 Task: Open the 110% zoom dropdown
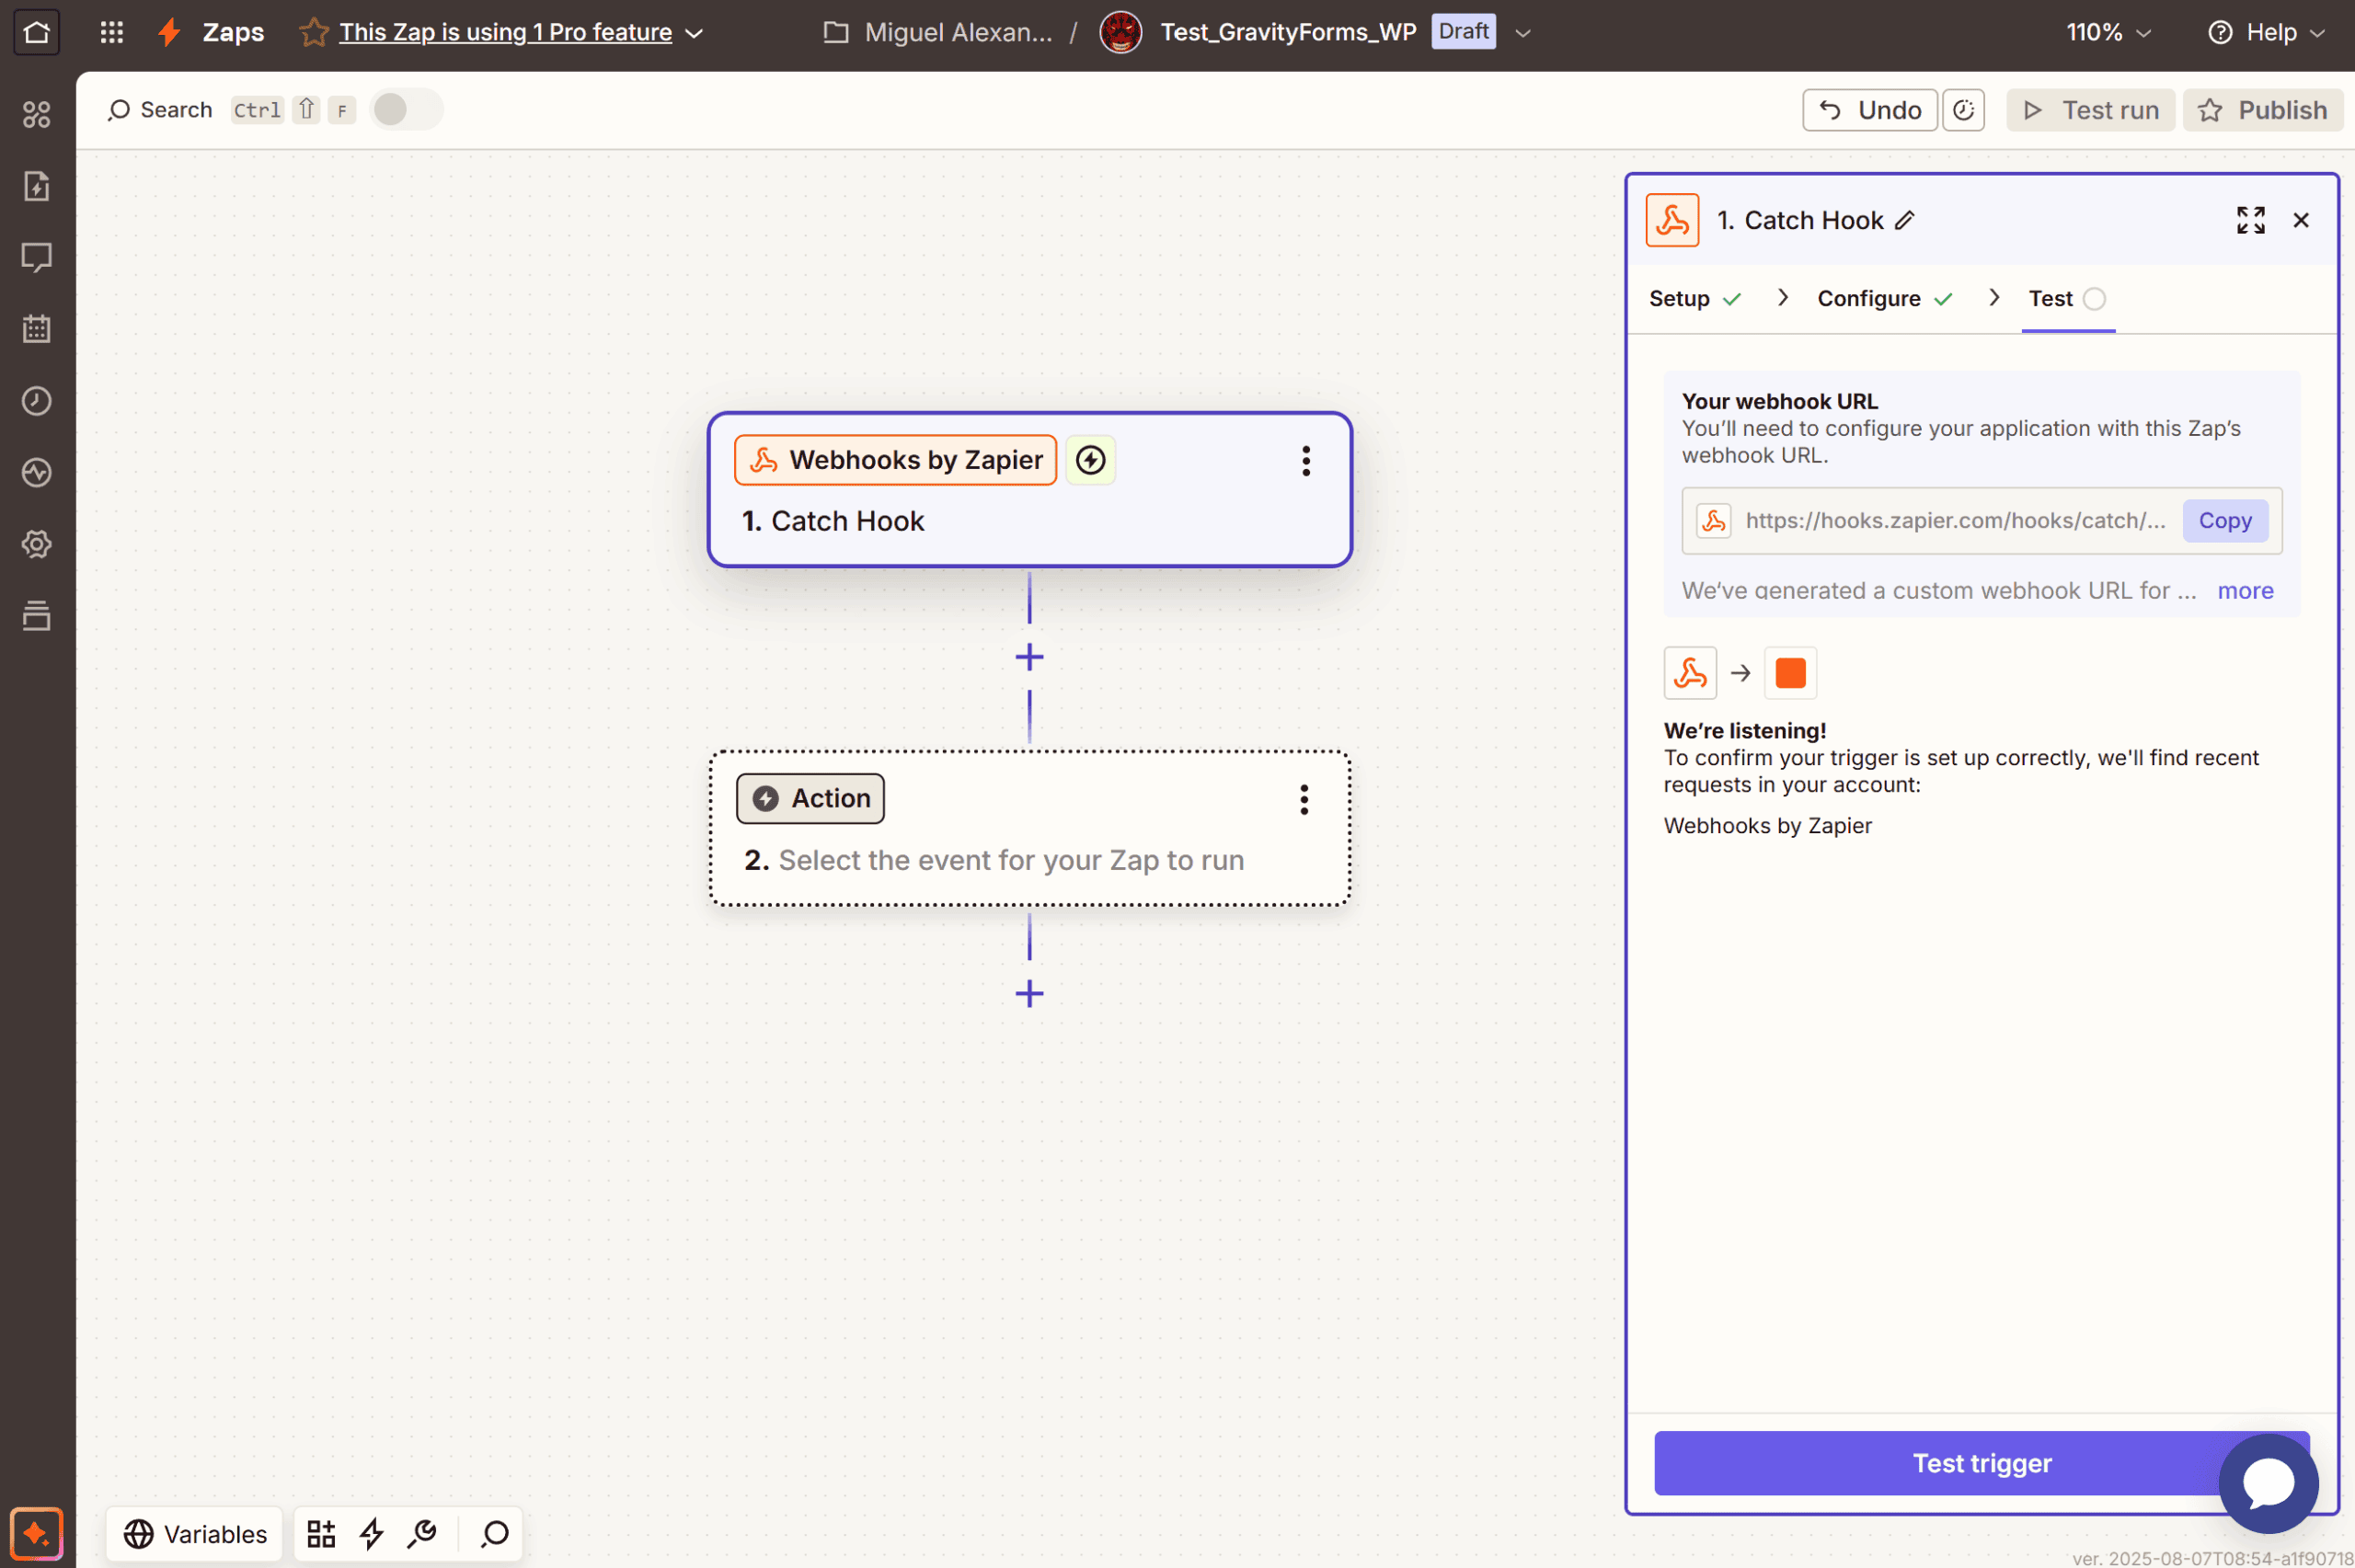pos(2108,32)
